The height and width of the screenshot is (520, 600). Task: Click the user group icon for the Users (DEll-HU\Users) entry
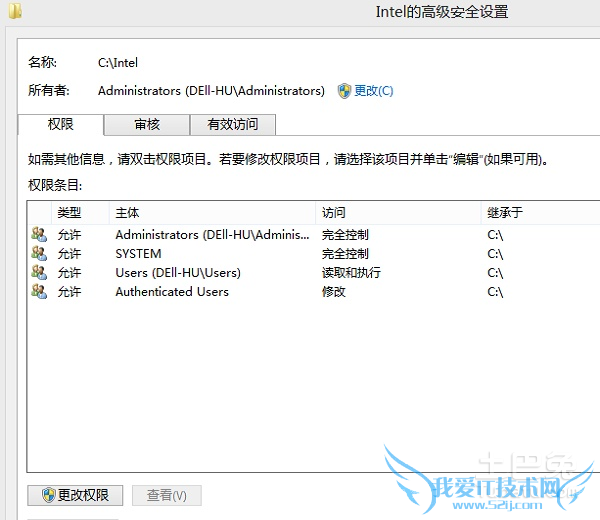click(x=39, y=272)
